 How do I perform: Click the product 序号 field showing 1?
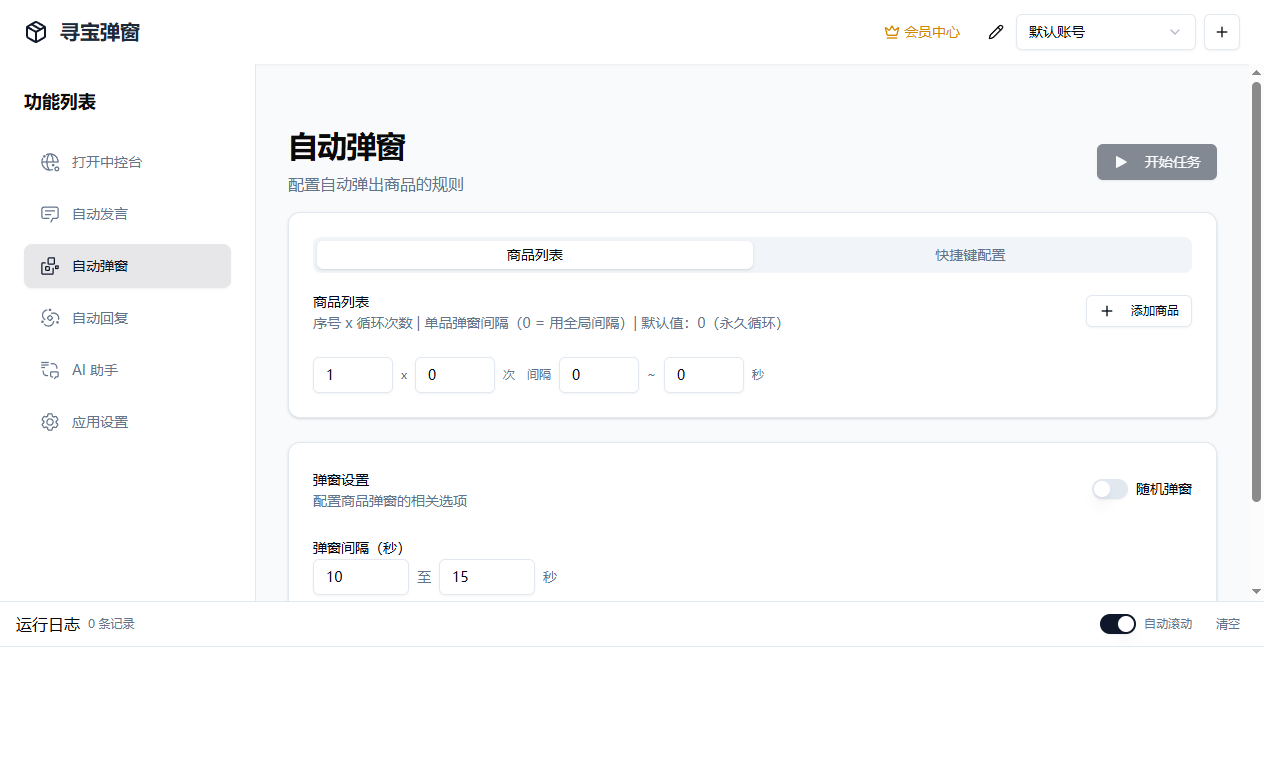pyautogui.click(x=353, y=375)
